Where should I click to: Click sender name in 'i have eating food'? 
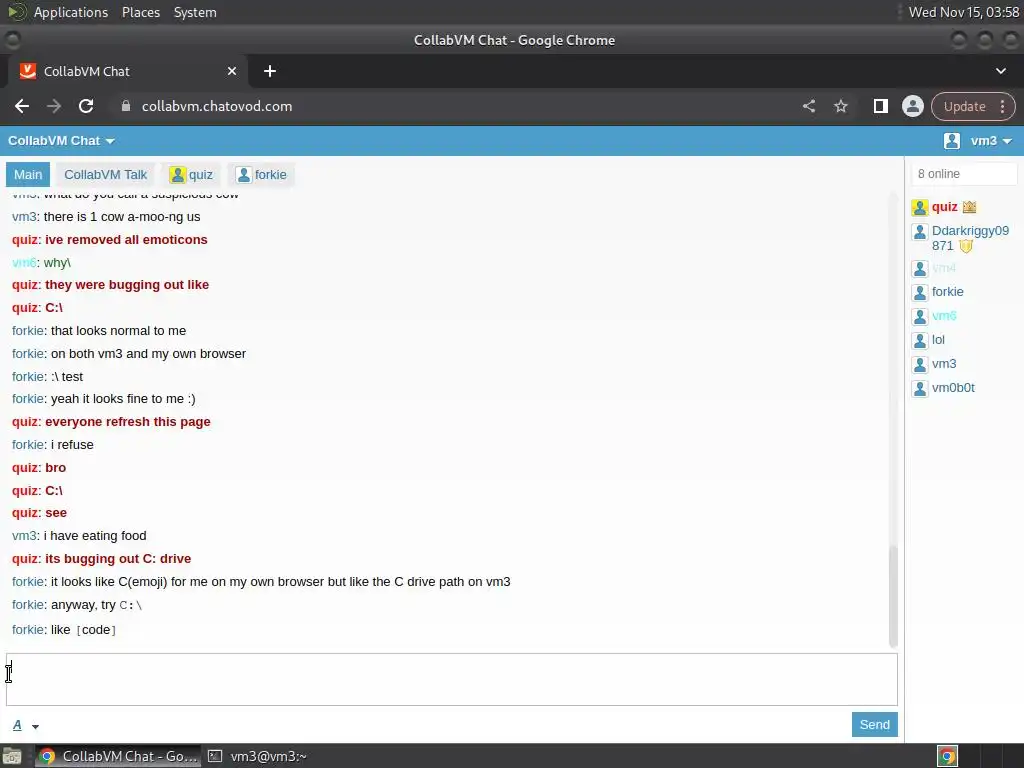24,536
